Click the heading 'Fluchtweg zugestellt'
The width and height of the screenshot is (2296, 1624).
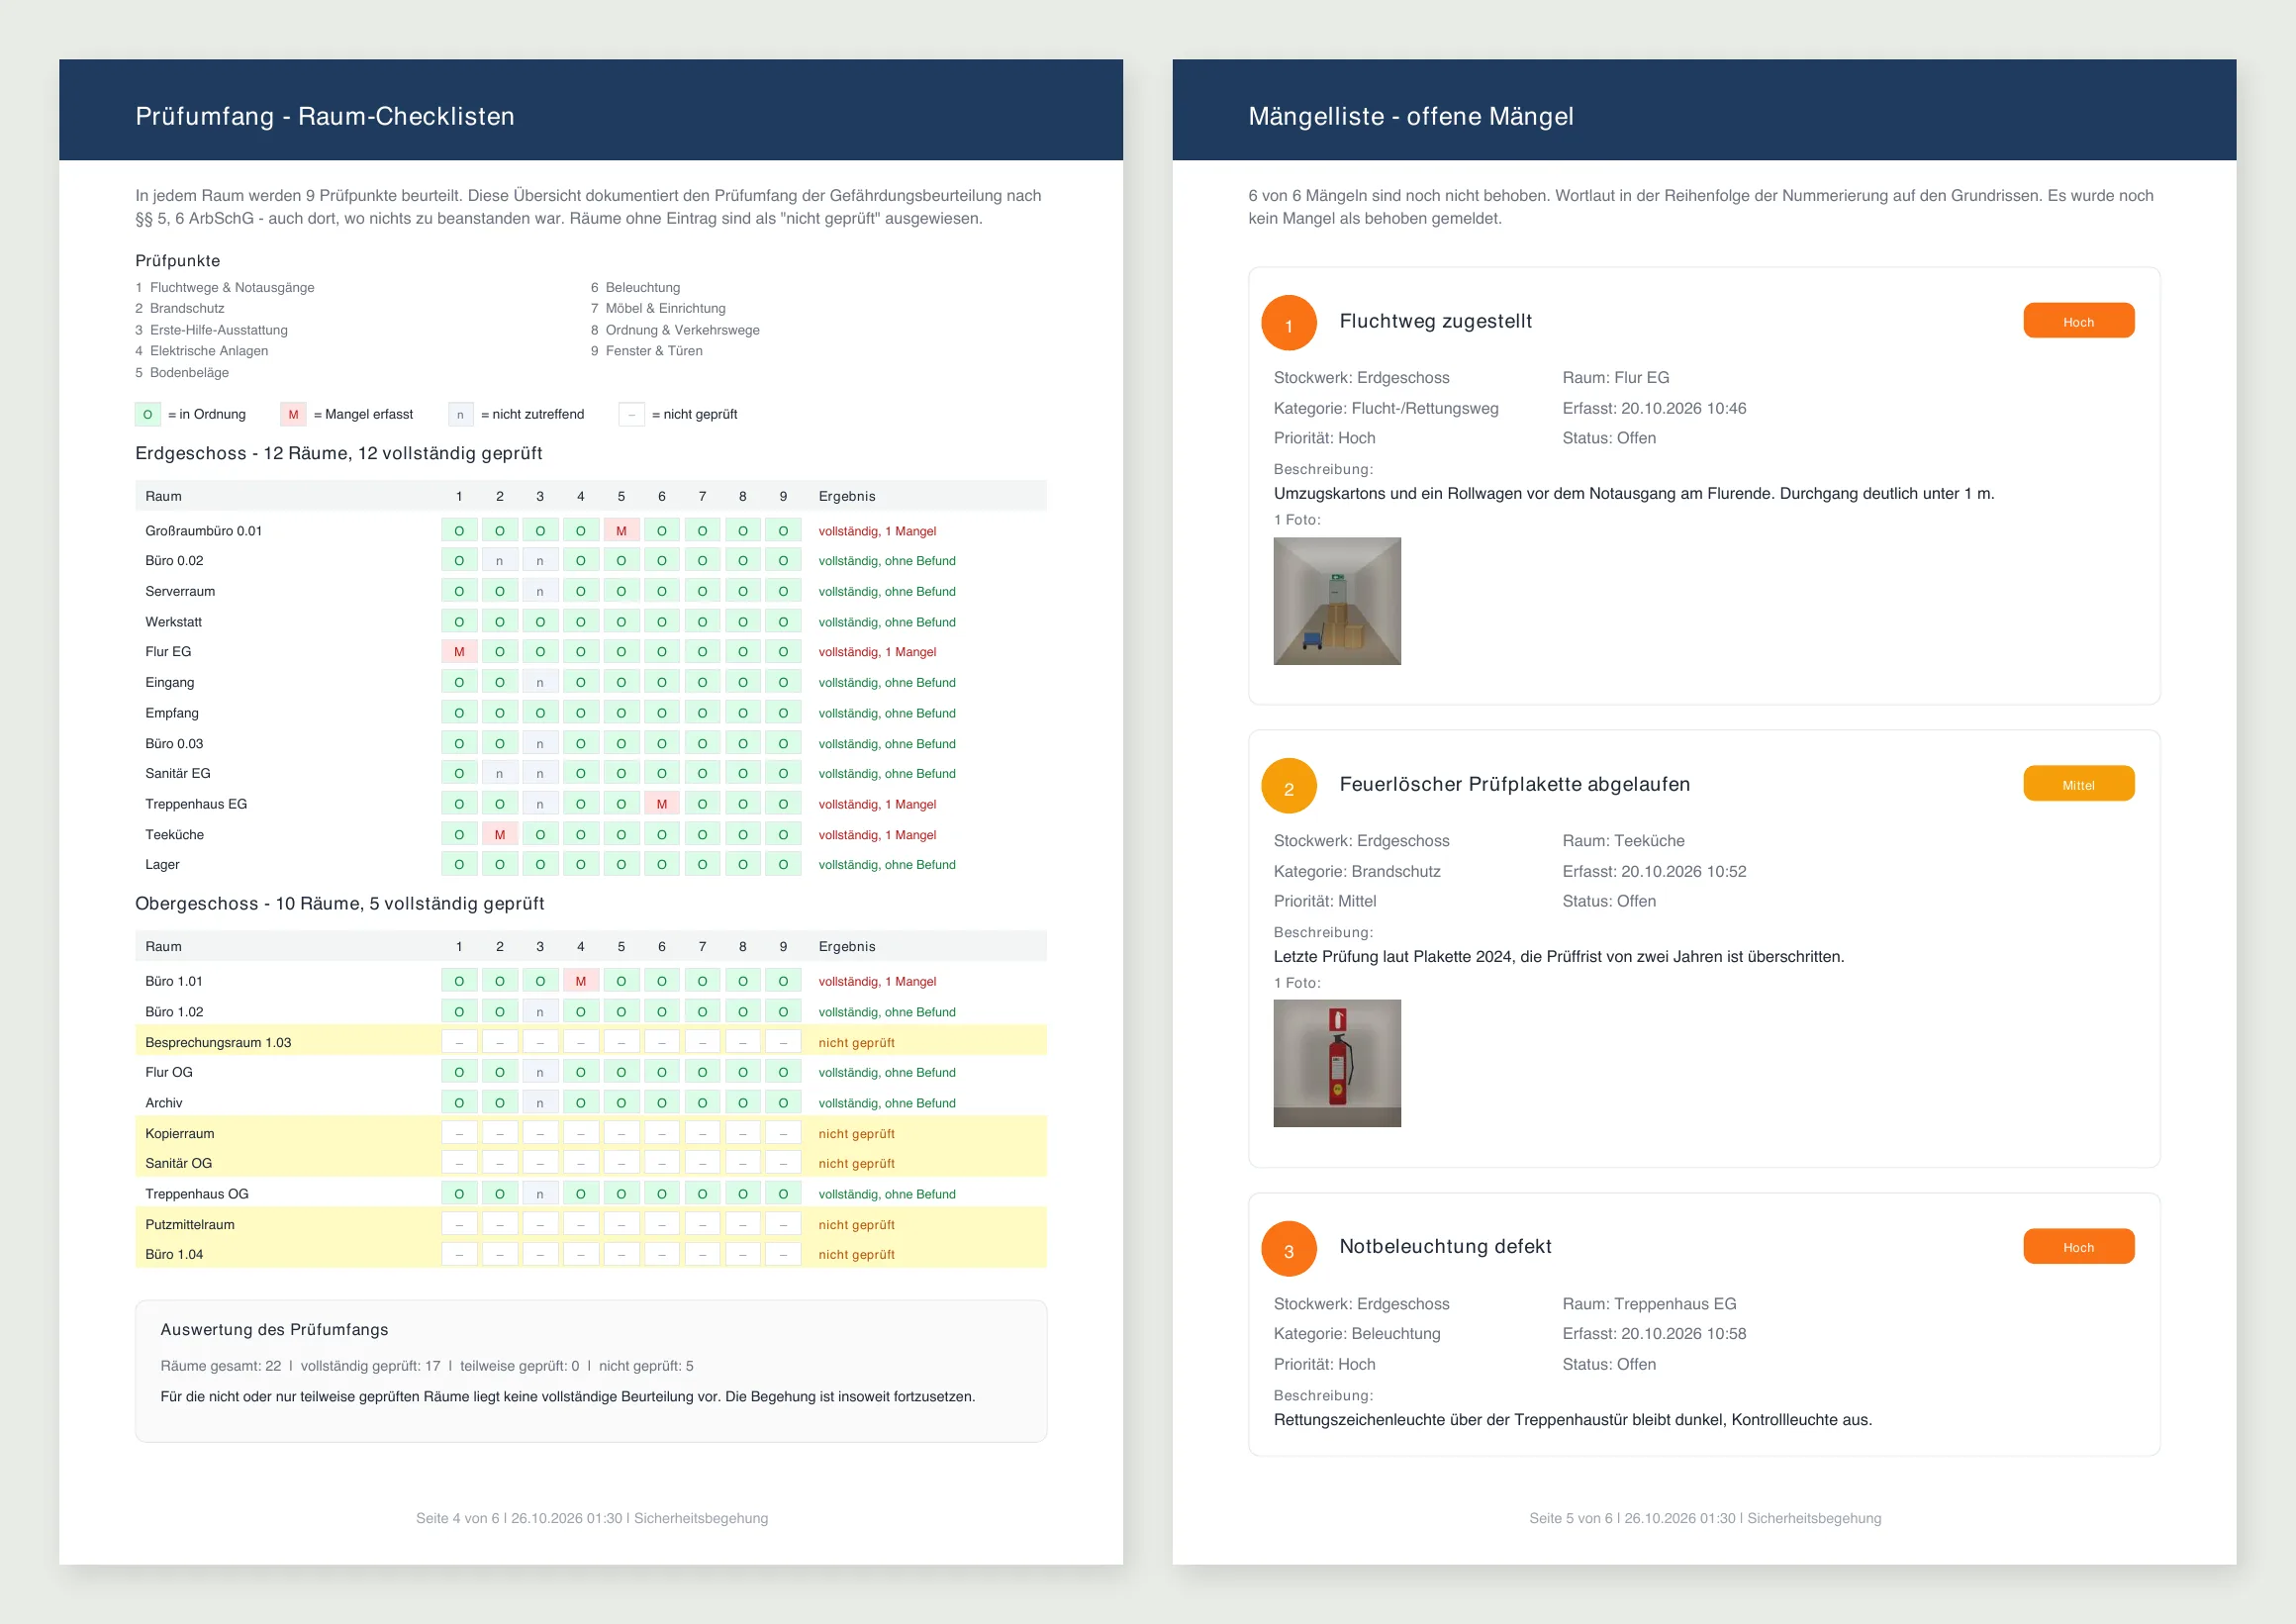(x=1435, y=321)
